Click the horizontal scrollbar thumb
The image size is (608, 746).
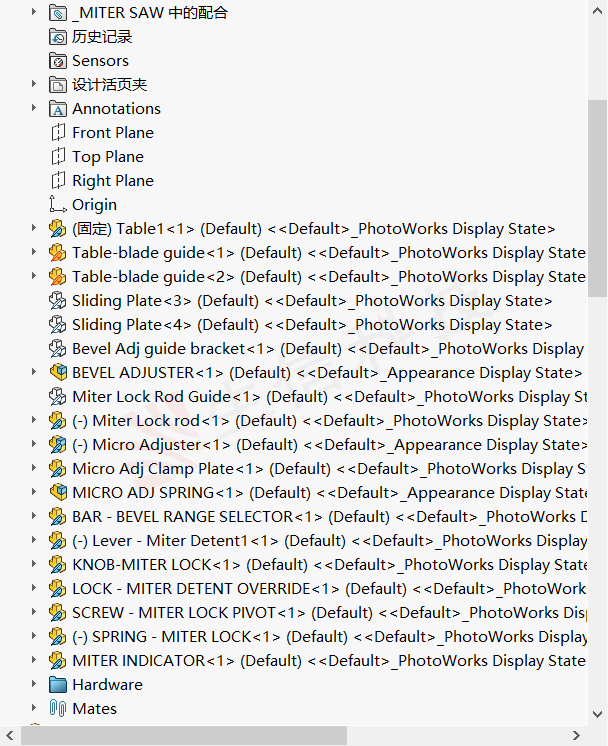(184, 736)
